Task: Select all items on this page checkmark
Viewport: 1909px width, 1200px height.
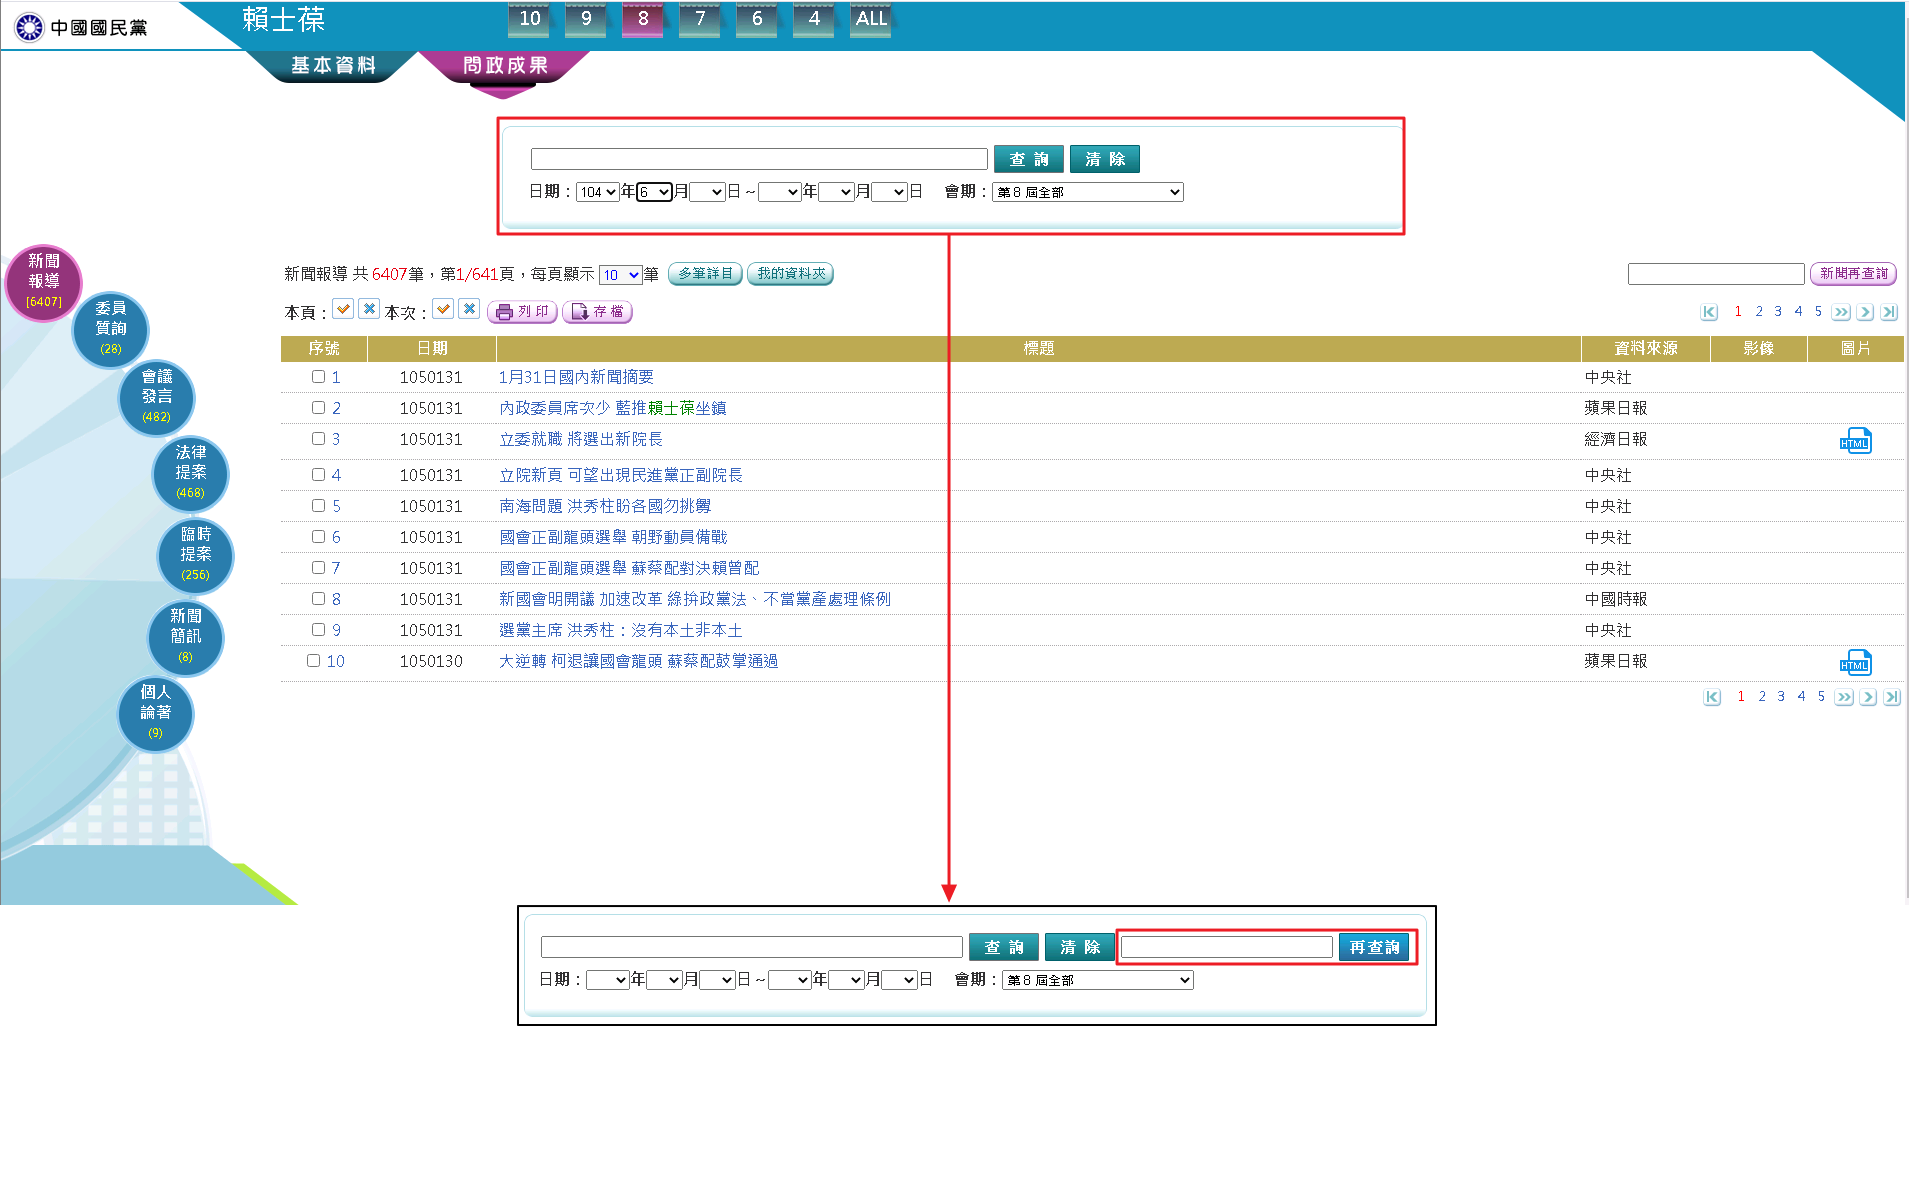Action: pos(343,310)
